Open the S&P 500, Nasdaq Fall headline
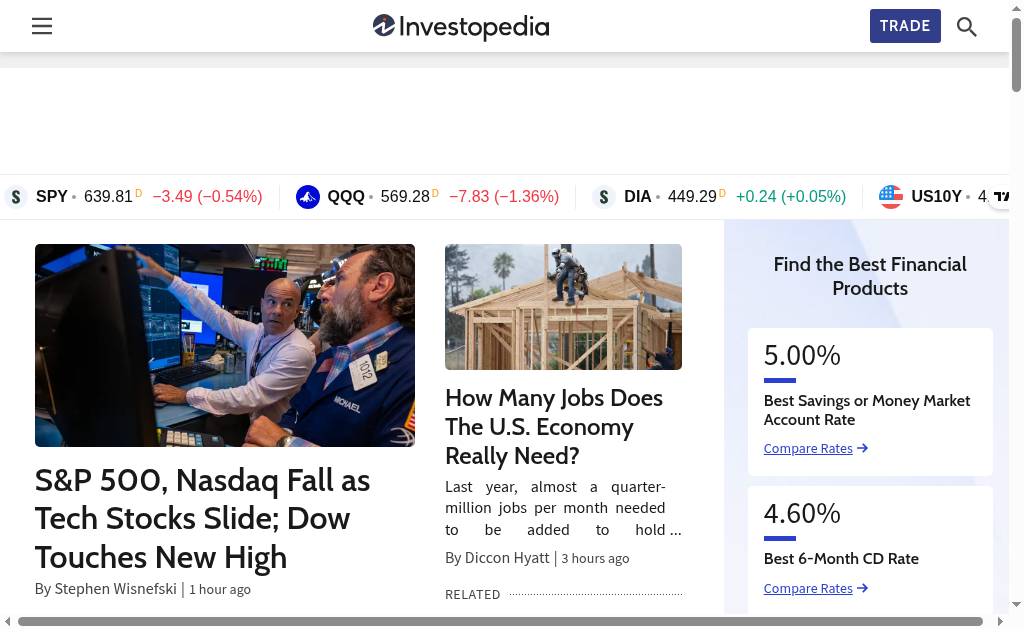The width and height of the screenshot is (1024, 629). coord(202,519)
